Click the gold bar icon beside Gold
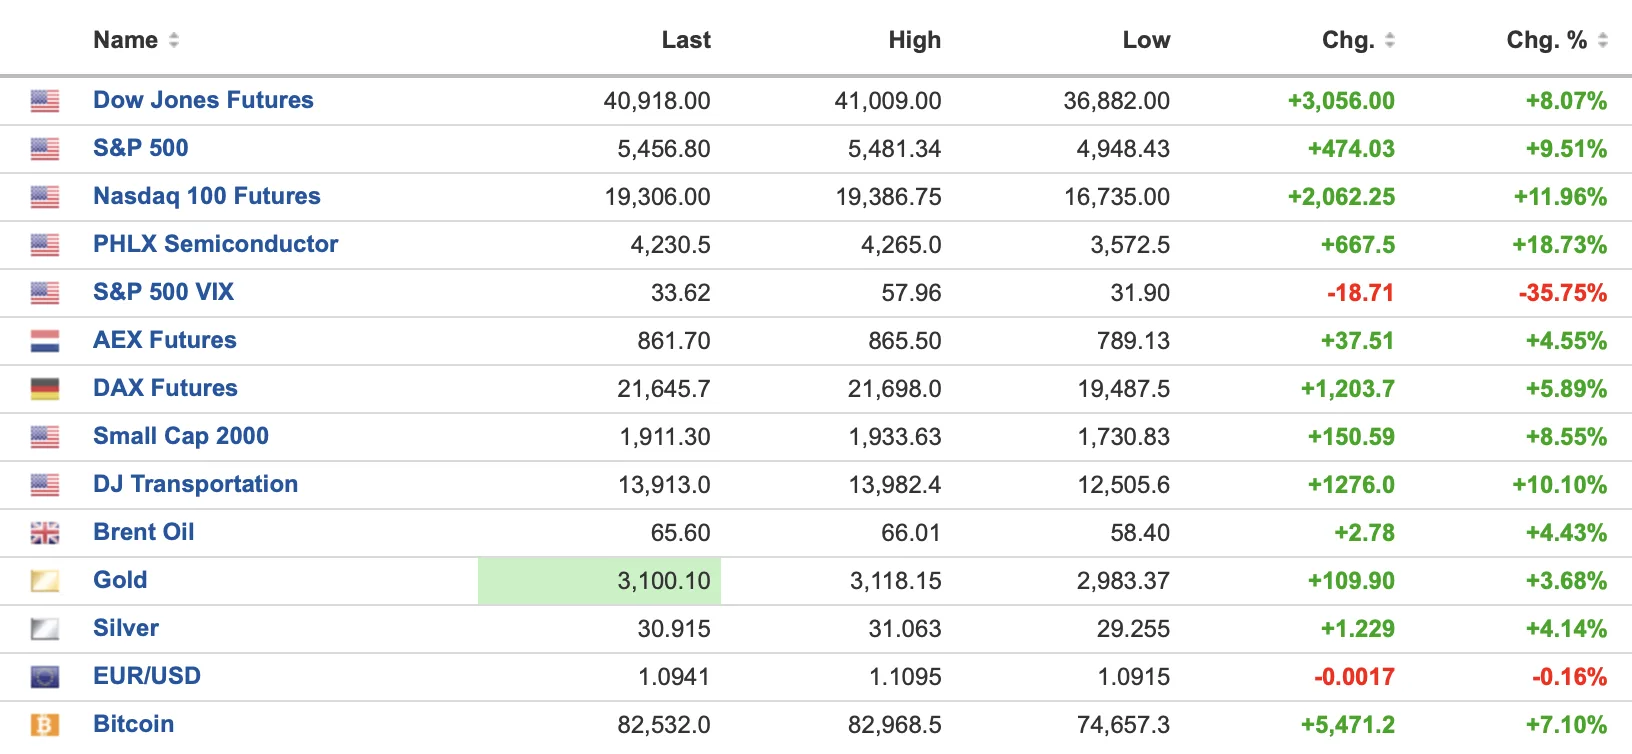The width and height of the screenshot is (1632, 754). click(45, 581)
